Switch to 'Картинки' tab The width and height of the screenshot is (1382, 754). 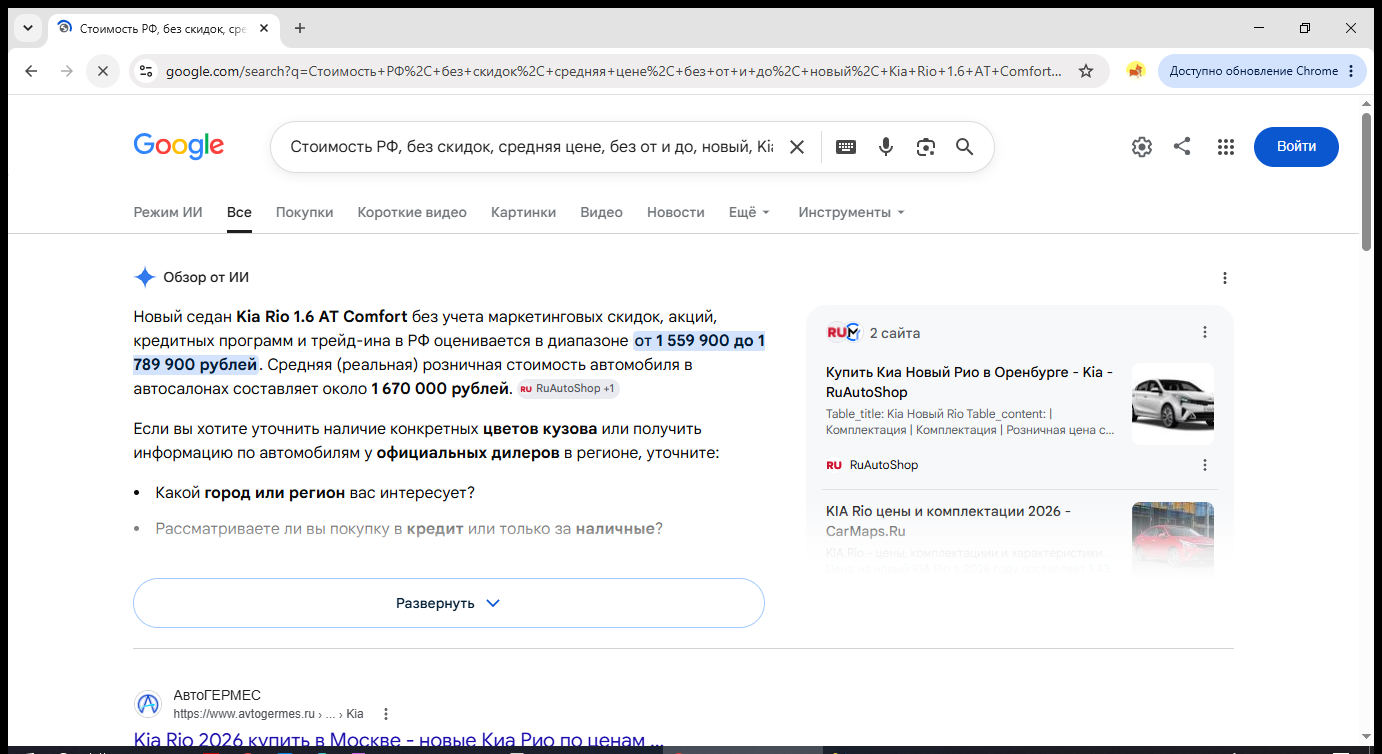point(523,212)
